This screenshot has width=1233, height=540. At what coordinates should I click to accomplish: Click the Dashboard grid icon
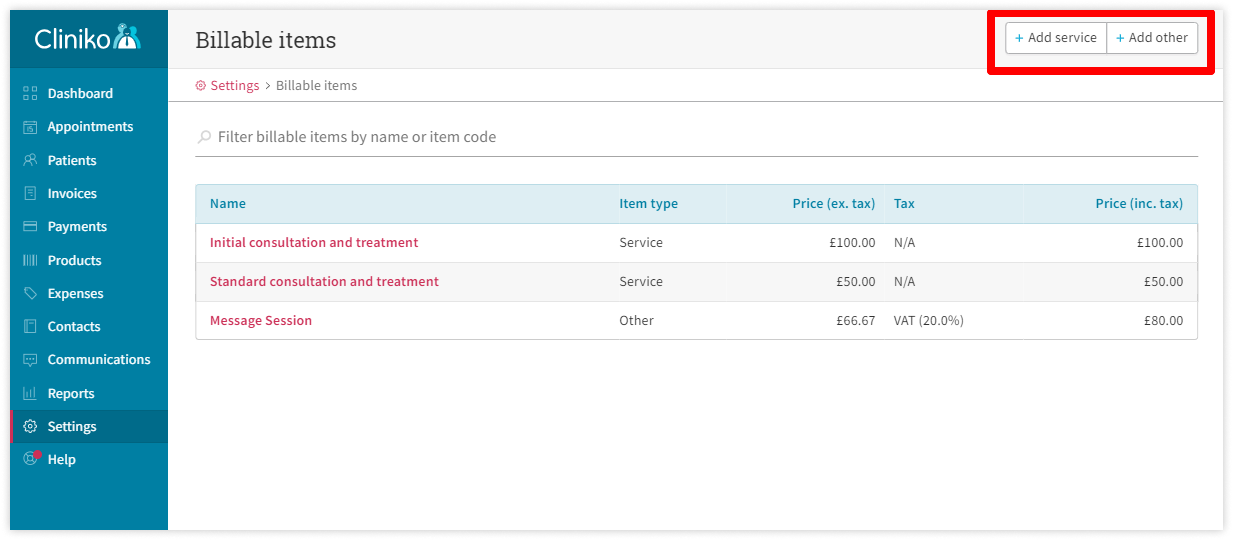coord(30,93)
